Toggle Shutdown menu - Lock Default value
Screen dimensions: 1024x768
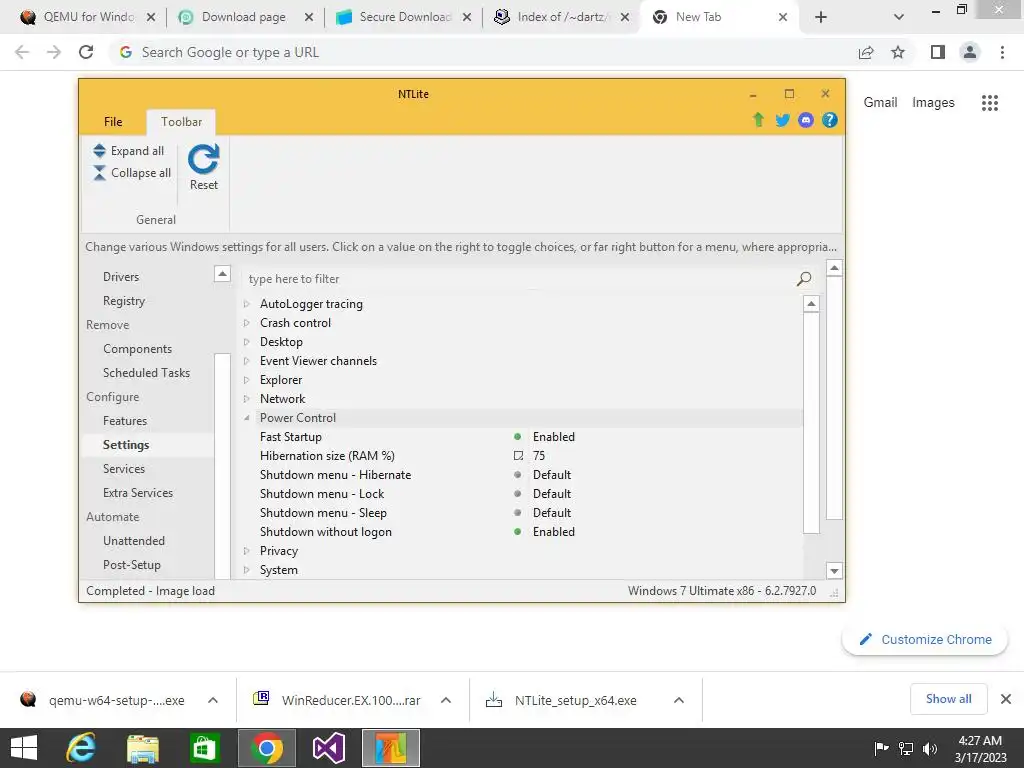click(551, 494)
